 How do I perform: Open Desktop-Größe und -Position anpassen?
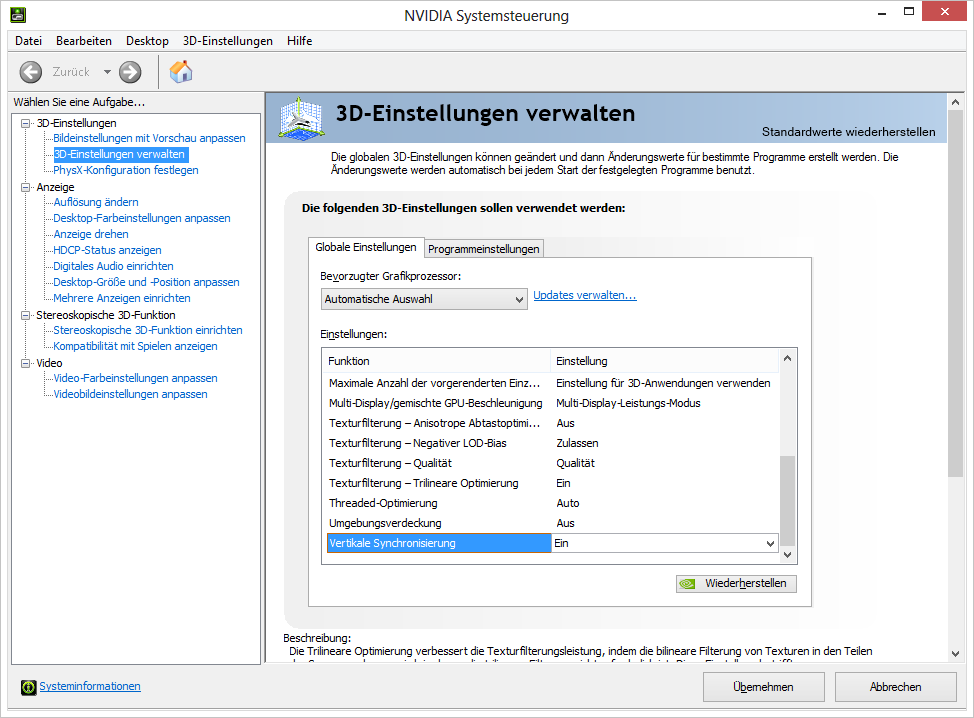click(146, 282)
